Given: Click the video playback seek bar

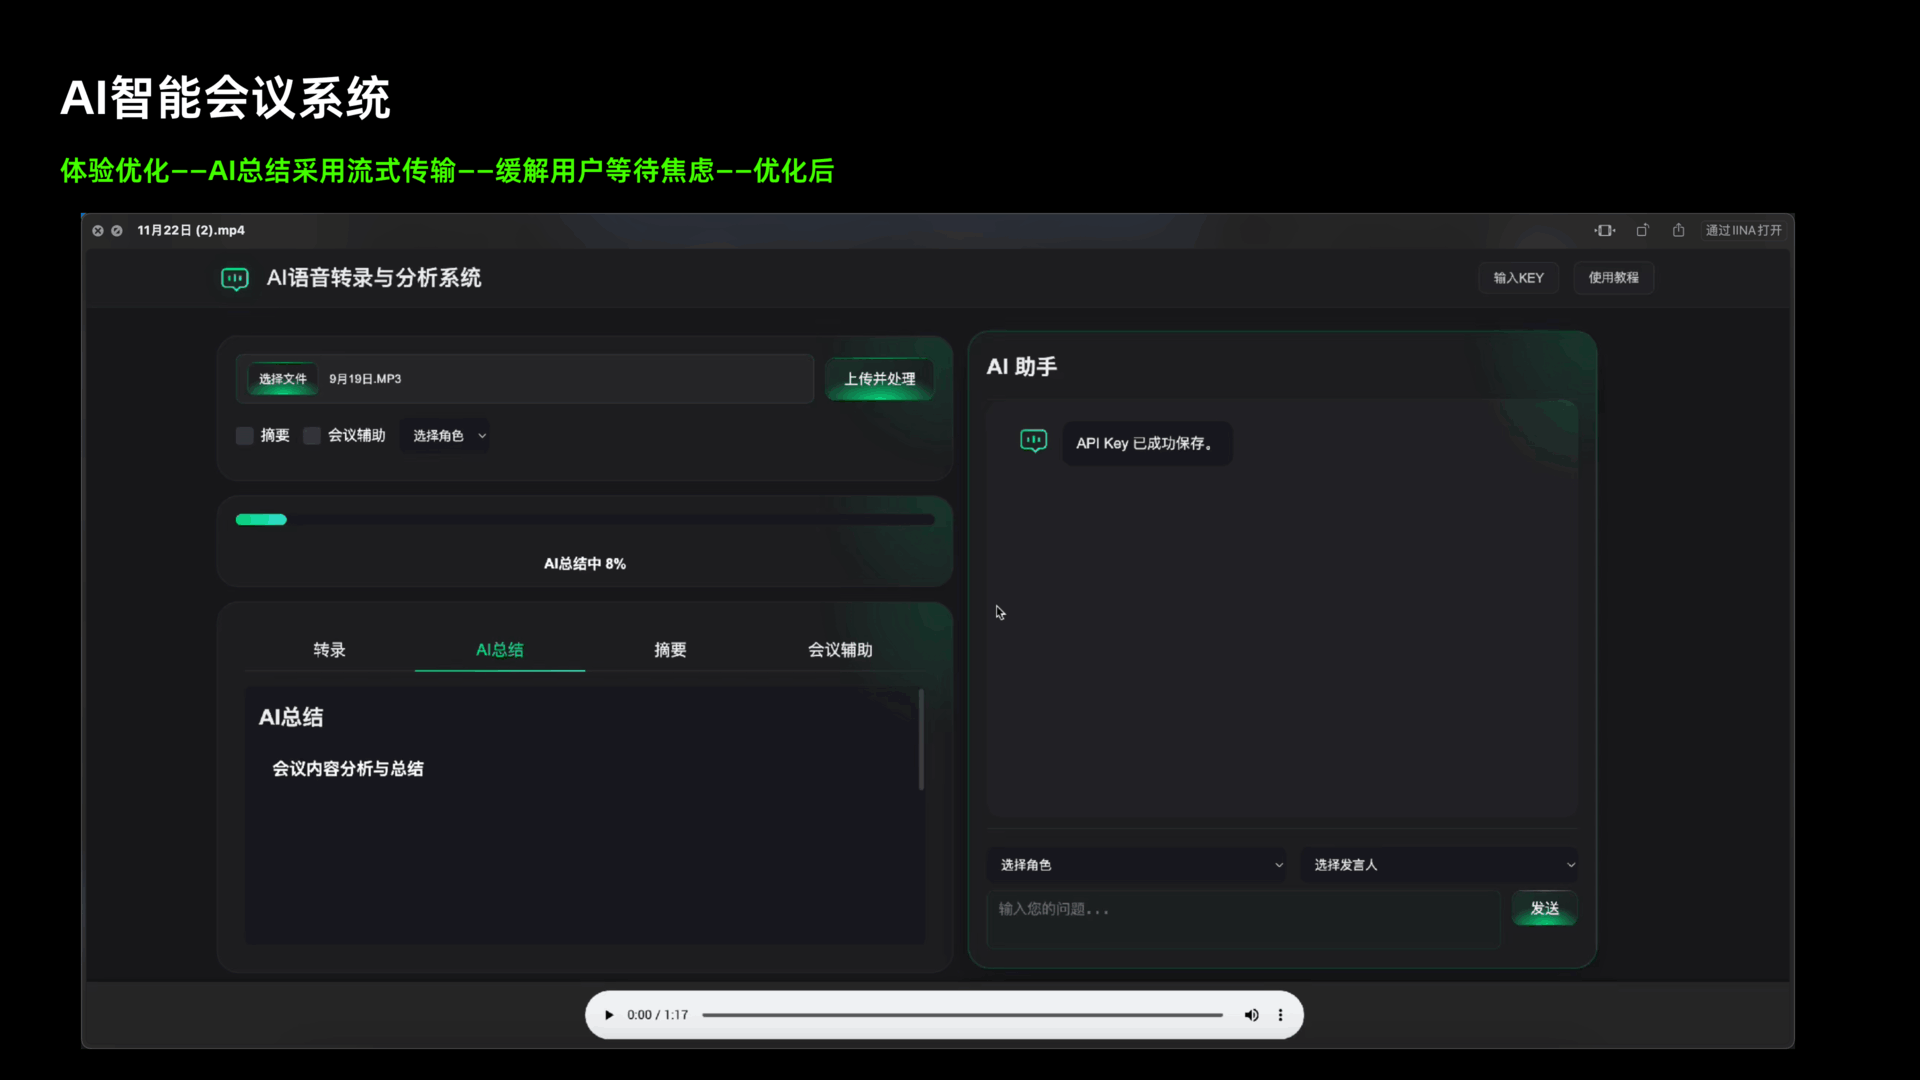Looking at the screenshot, I should pos(962,1015).
